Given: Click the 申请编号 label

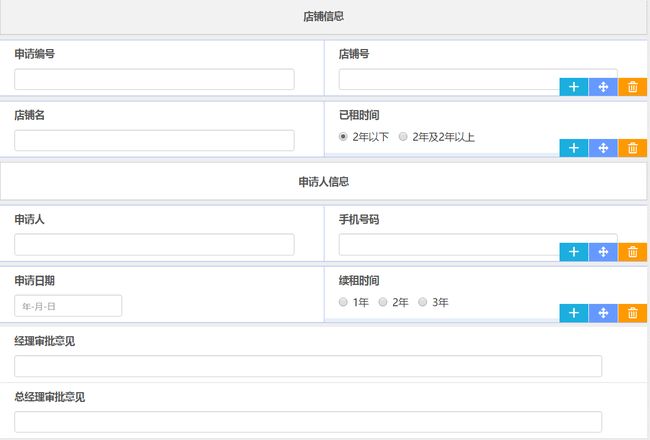Looking at the screenshot, I should 34,54.
